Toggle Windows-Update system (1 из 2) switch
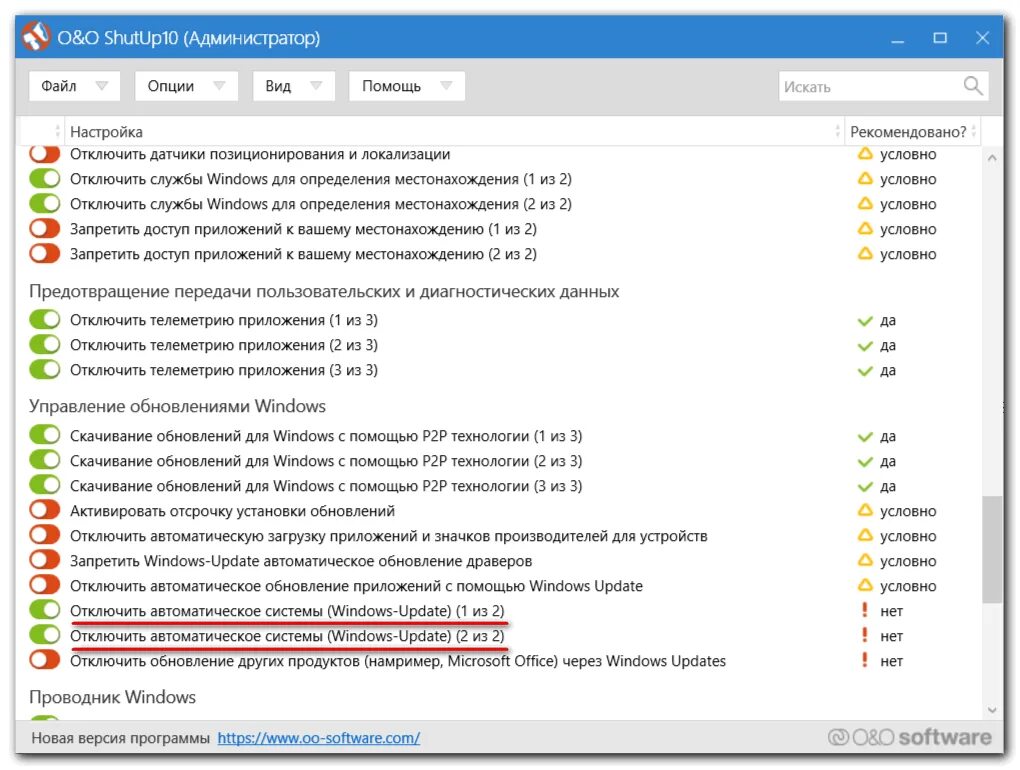The height and width of the screenshot is (770, 1020). click(44, 610)
